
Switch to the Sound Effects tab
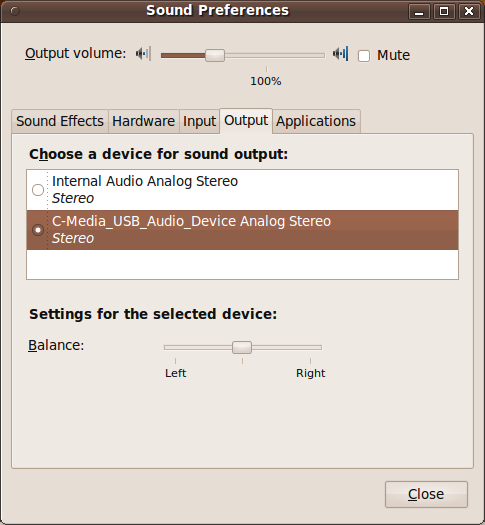click(60, 121)
